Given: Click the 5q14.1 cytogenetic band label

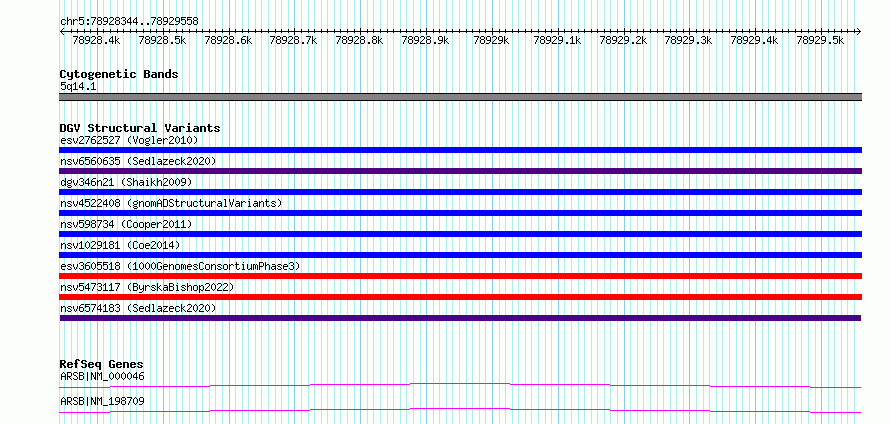Looking at the screenshot, I should click(78, 87).
